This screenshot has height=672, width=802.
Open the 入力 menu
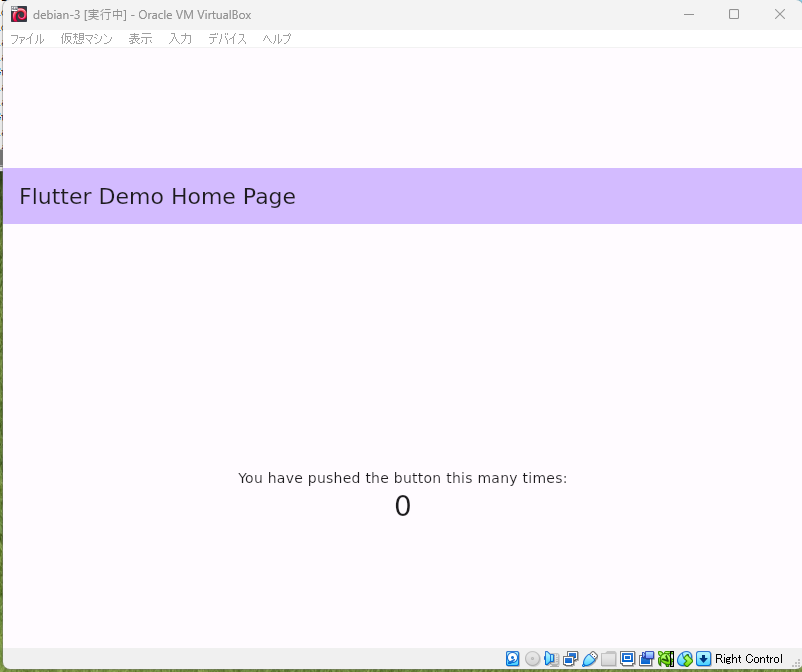point(180,39)
